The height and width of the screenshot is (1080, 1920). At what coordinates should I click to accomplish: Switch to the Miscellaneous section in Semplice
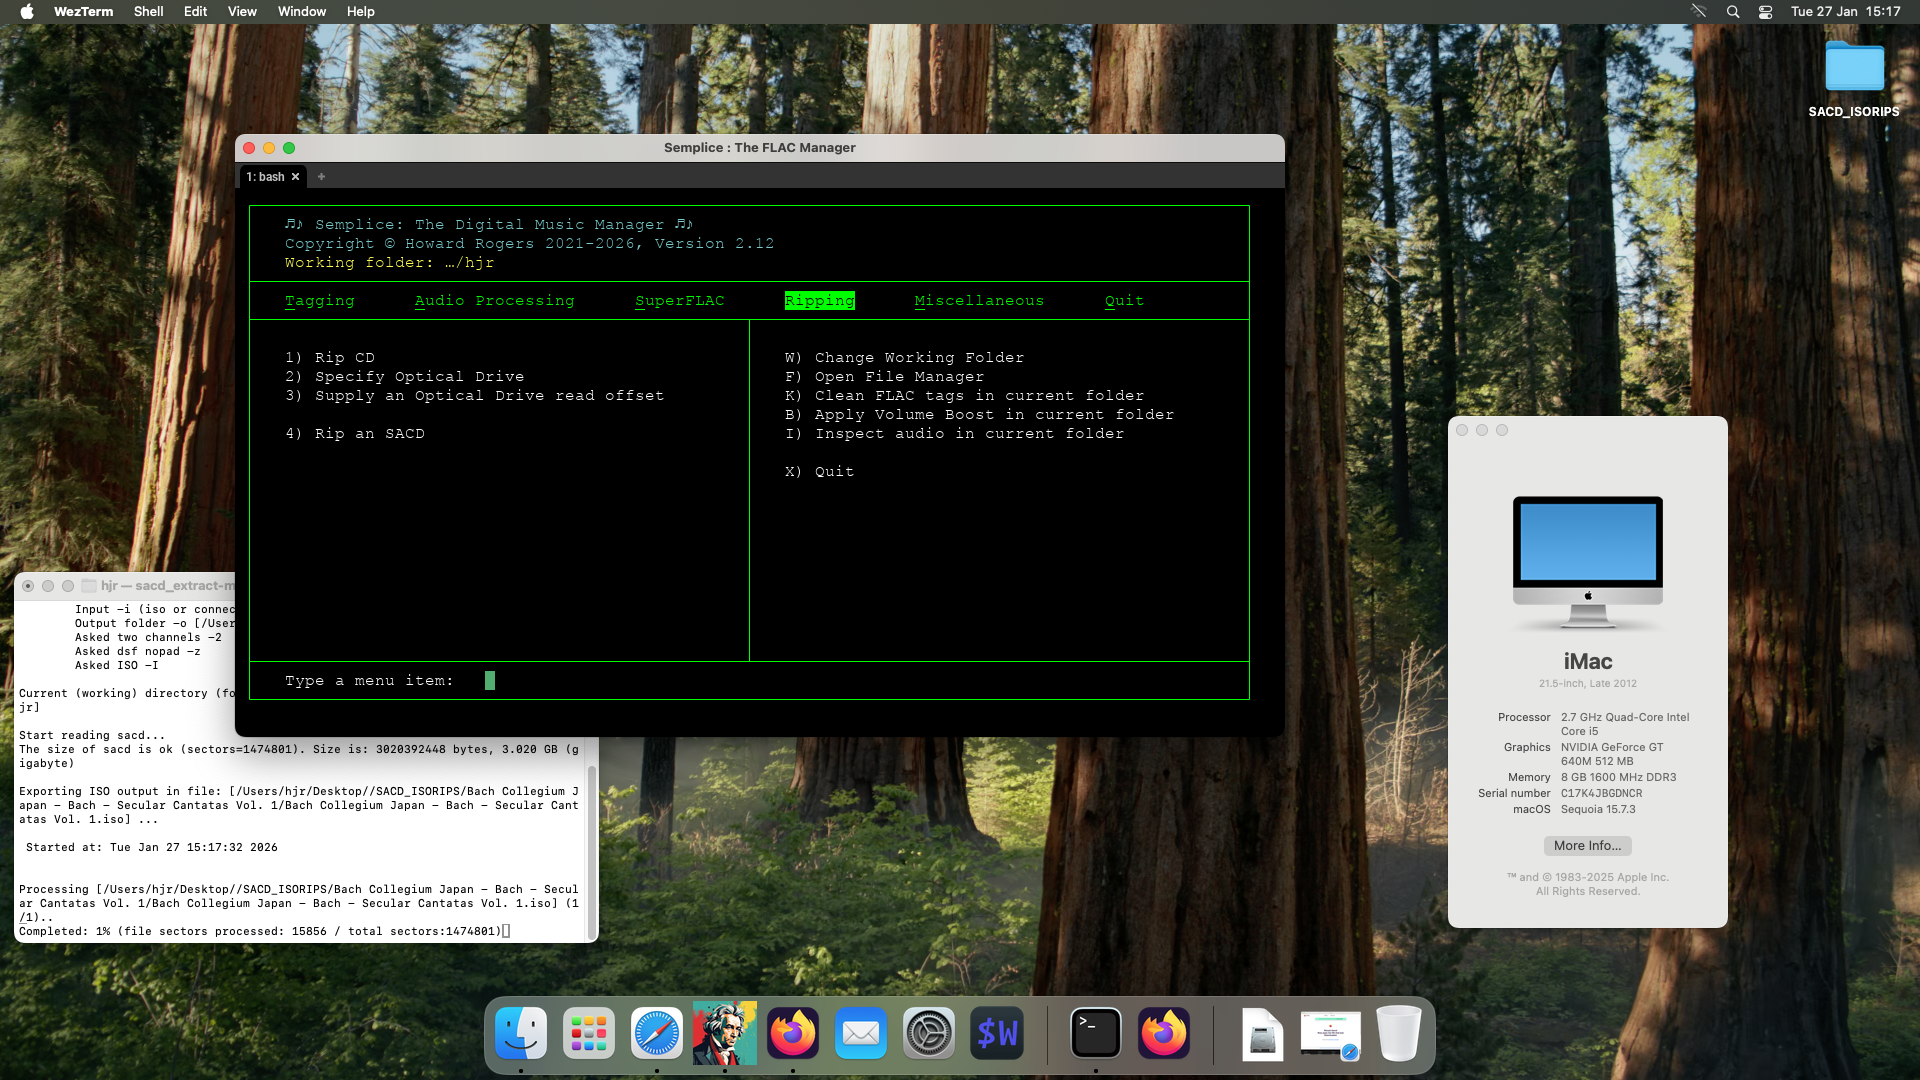click(x=979, y=300)
